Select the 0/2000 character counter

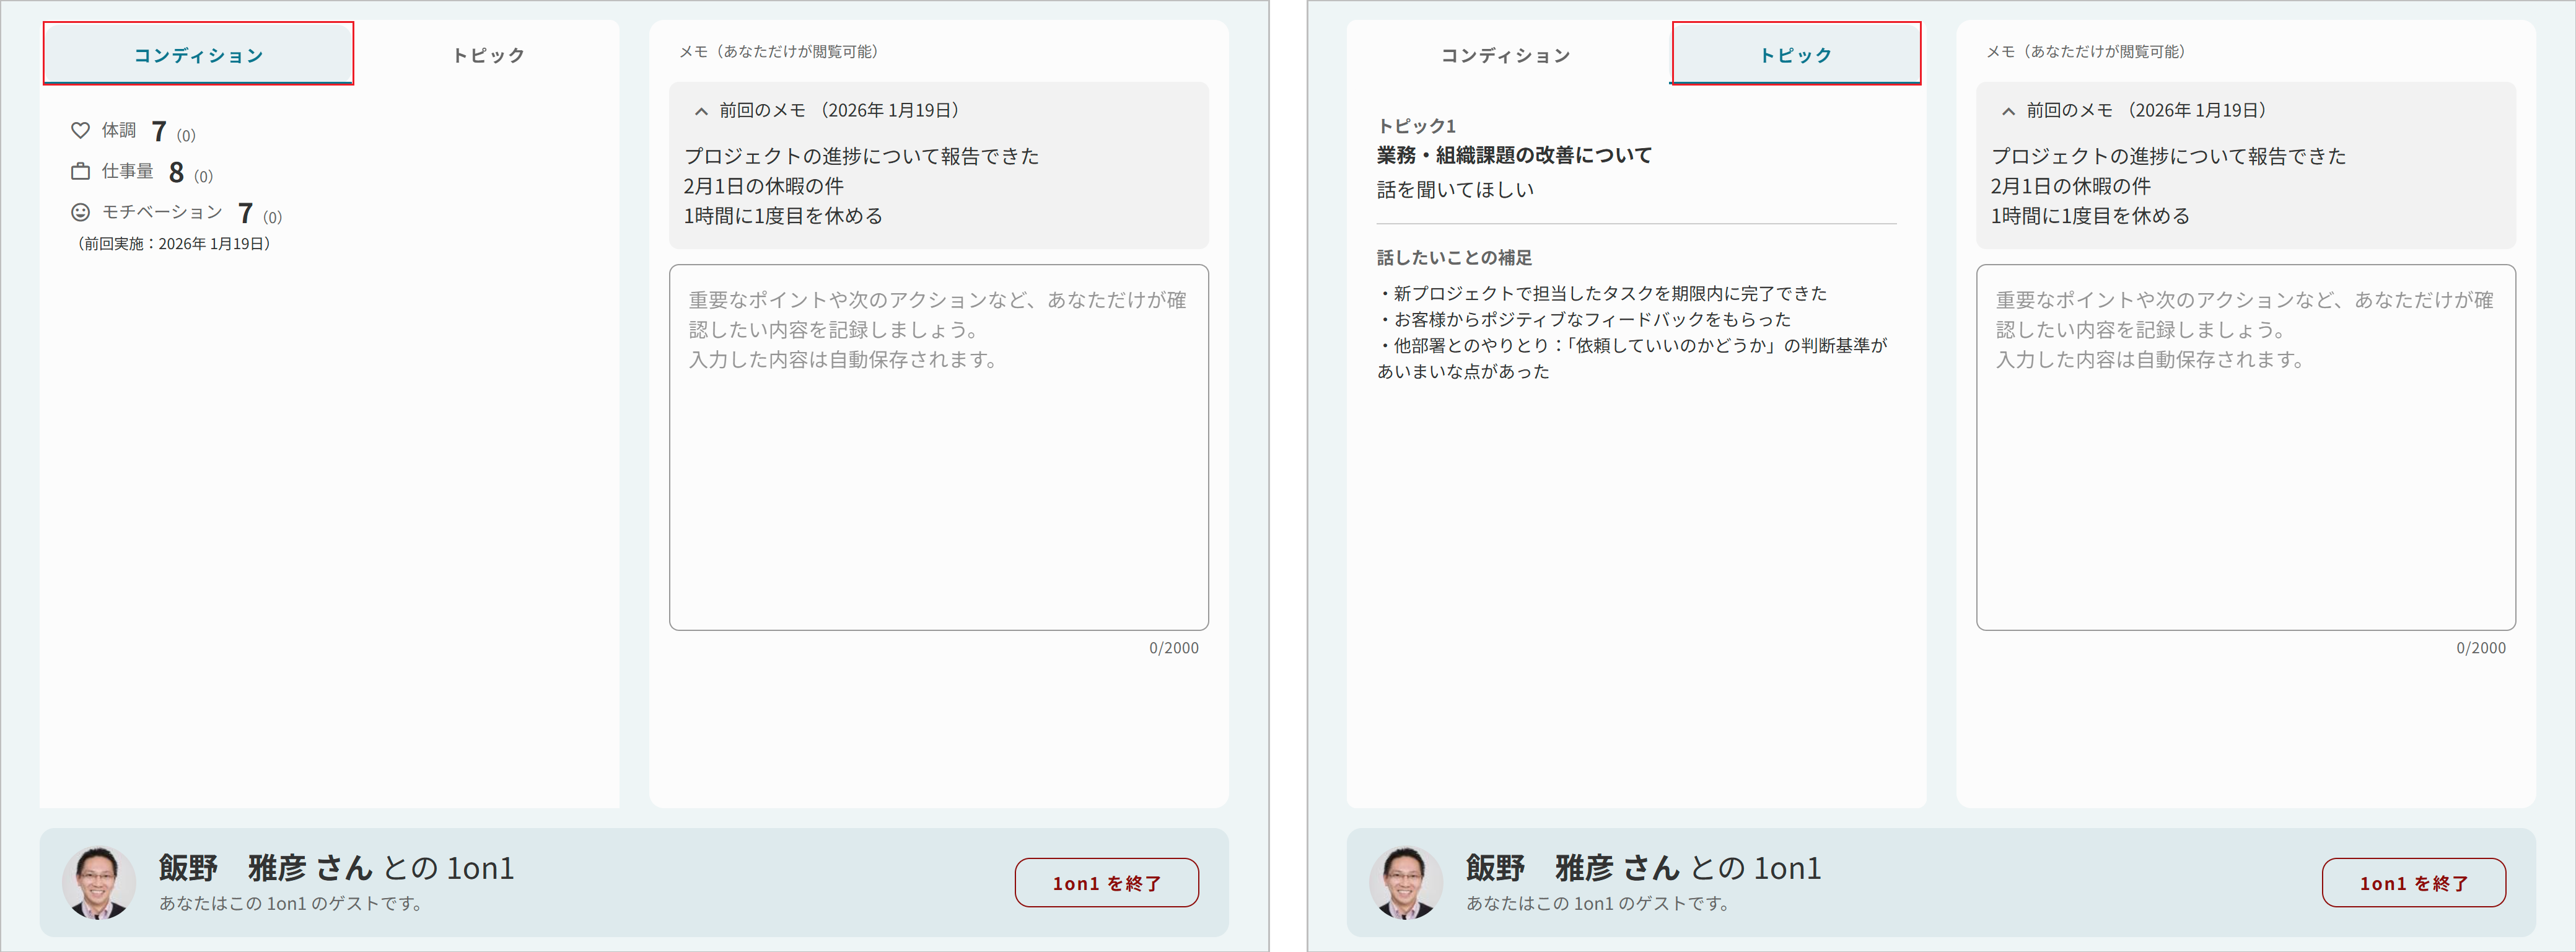click(x=1175, y=647)
